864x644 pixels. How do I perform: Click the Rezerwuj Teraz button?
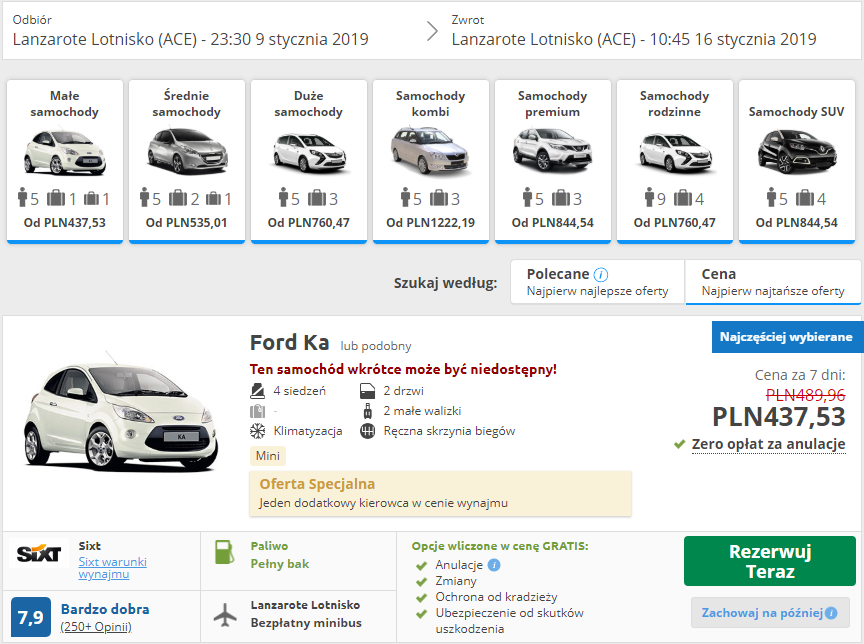pyautogui.click(x=770, y=561)
